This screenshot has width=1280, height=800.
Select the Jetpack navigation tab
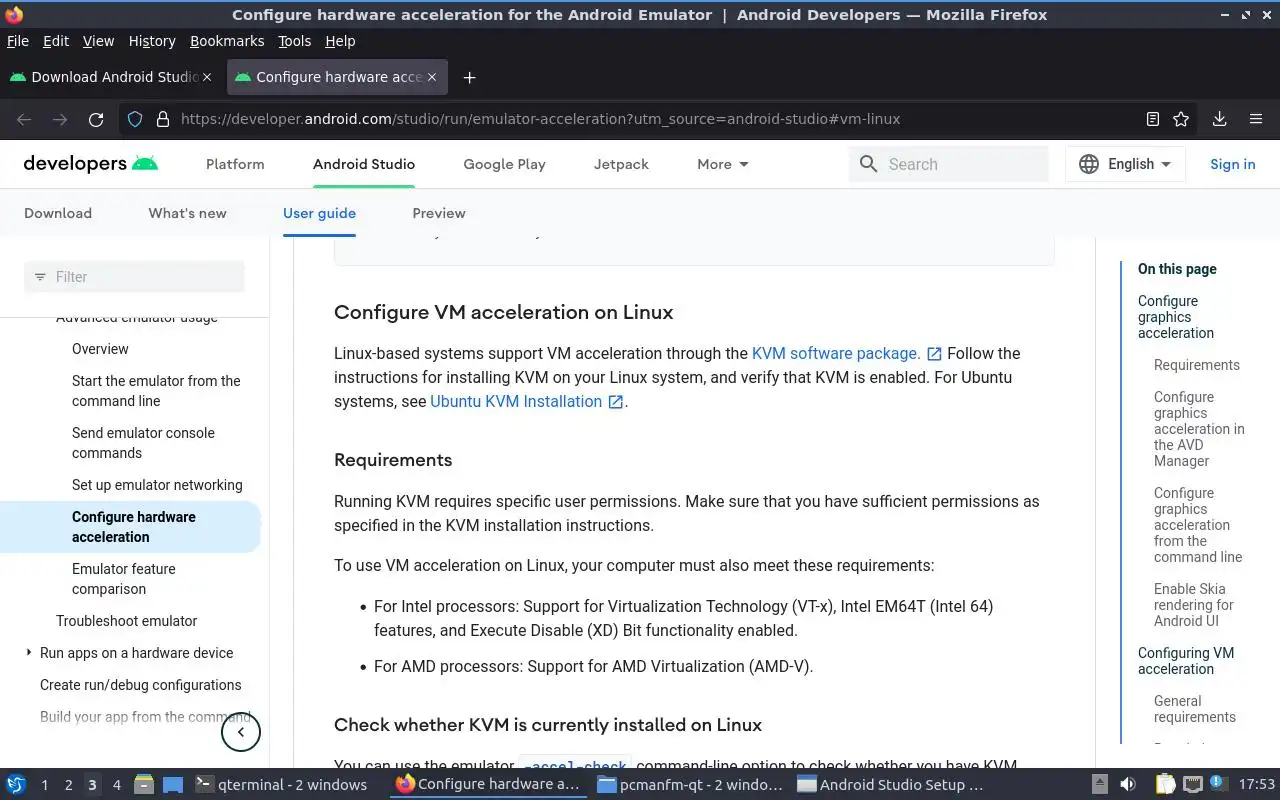(621, 164)
